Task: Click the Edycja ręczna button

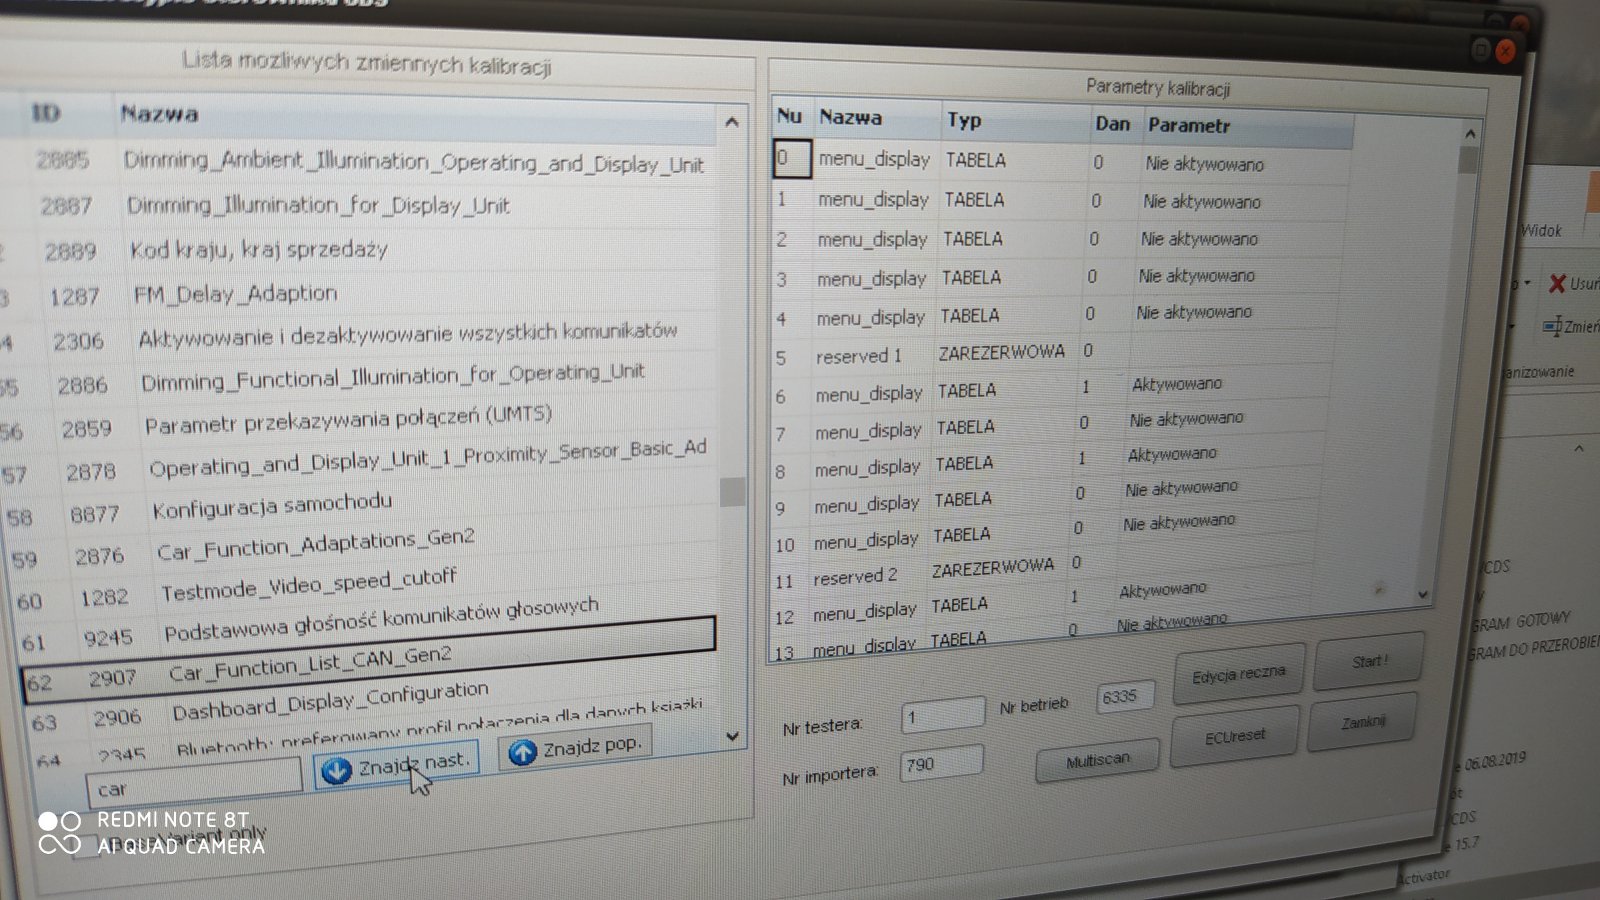Action: coord(1239,674)
